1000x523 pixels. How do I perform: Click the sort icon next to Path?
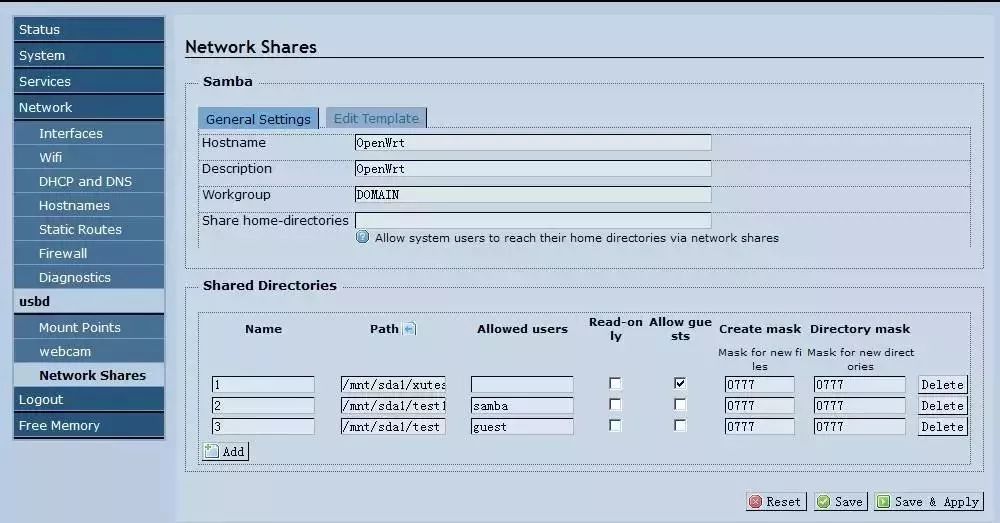click(409, 329)
